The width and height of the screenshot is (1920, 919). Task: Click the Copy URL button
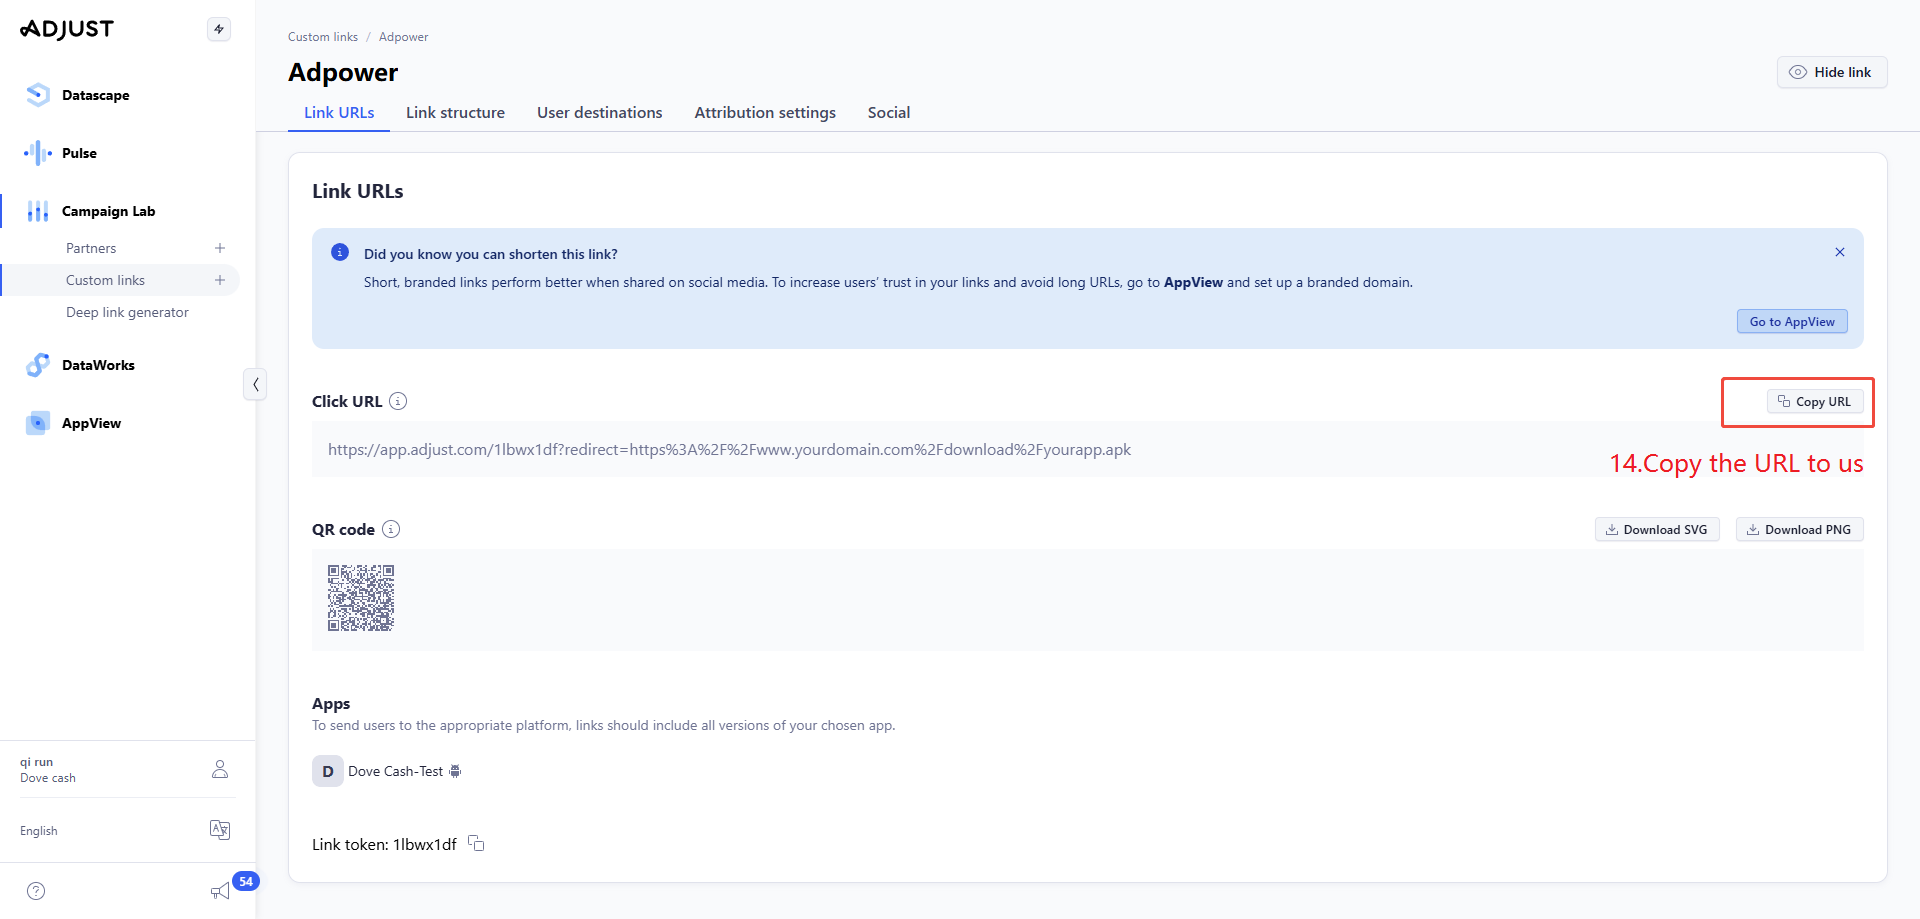pos(1814,401)
